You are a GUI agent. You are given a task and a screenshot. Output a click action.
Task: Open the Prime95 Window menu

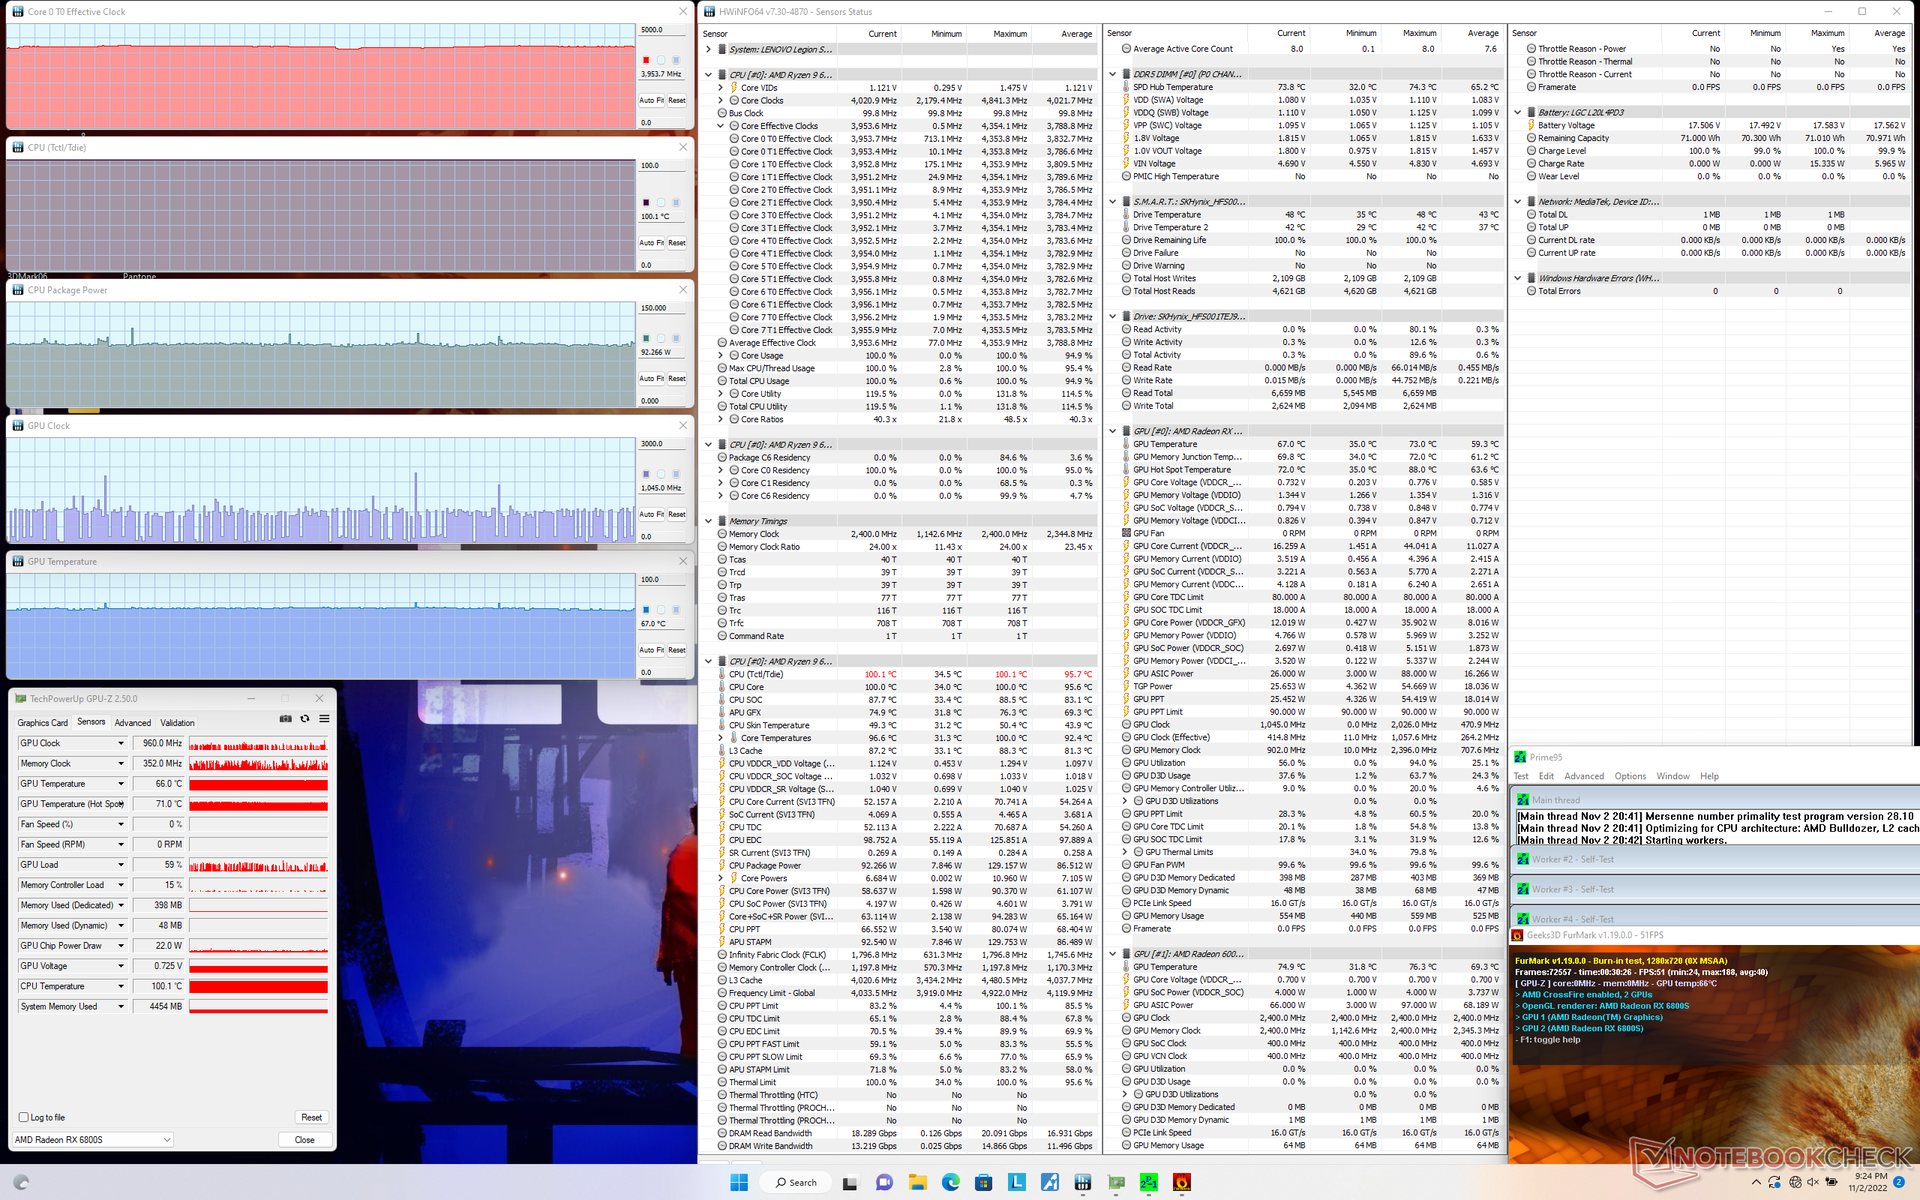(x=1673, y=776)
